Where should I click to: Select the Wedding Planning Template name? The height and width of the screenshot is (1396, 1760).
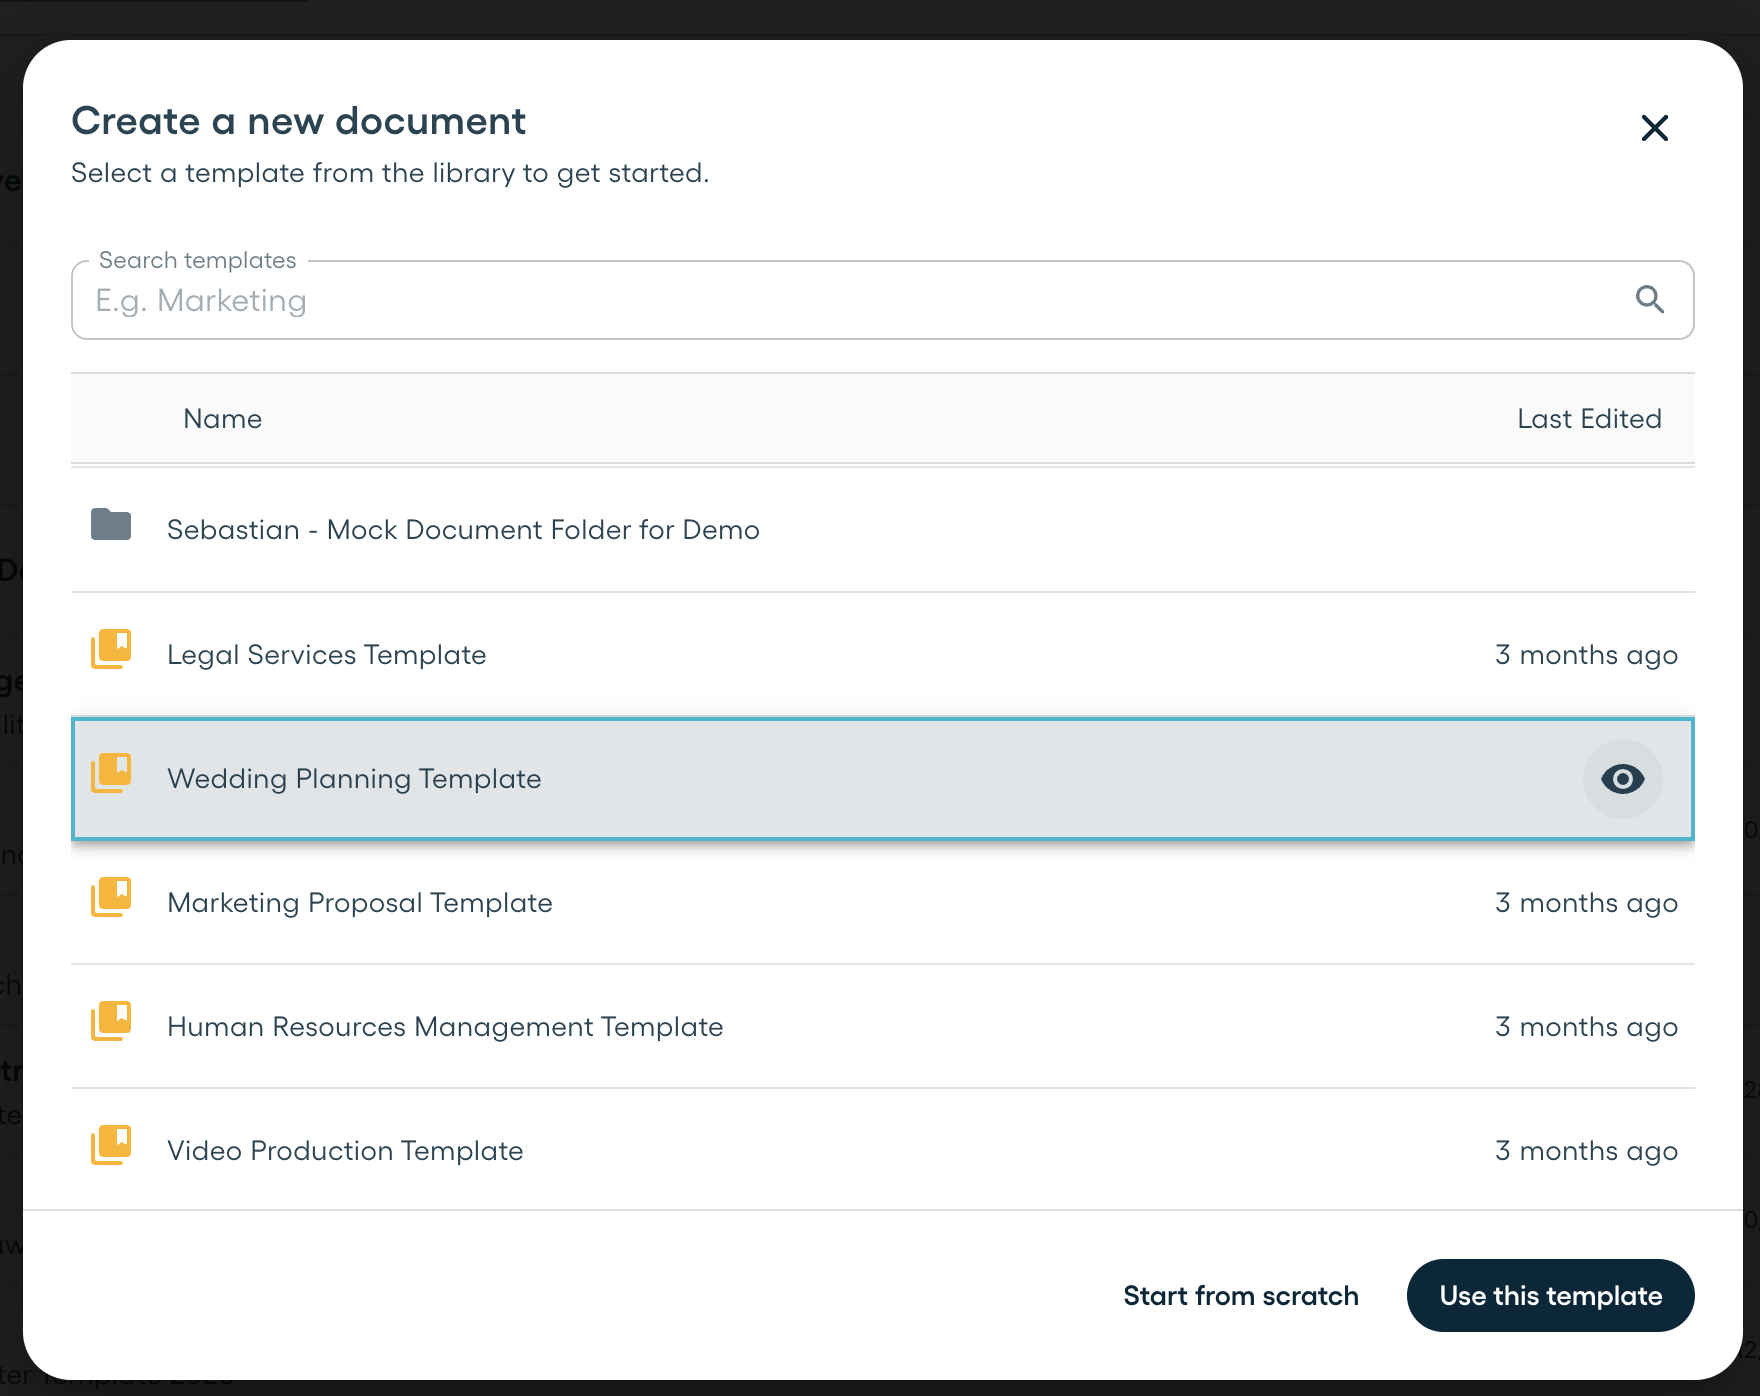354,779
